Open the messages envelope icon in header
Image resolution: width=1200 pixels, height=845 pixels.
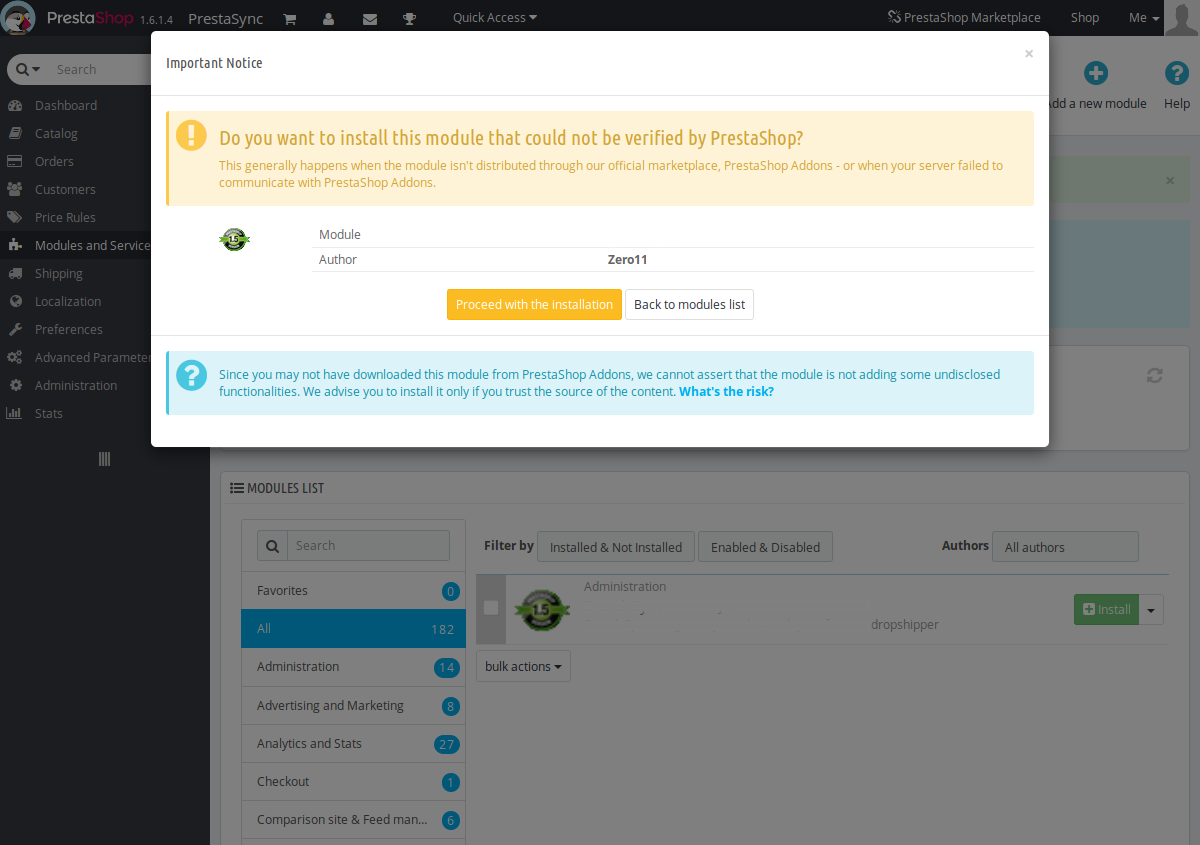369,18
